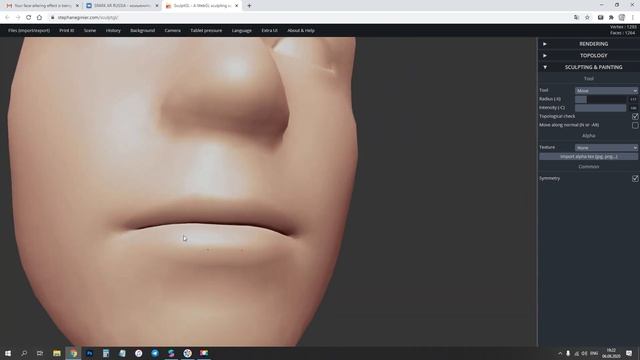Viewport: 640px width, 360px height.
Task: Open the Scene menu
Action: [x=90, y=31]
